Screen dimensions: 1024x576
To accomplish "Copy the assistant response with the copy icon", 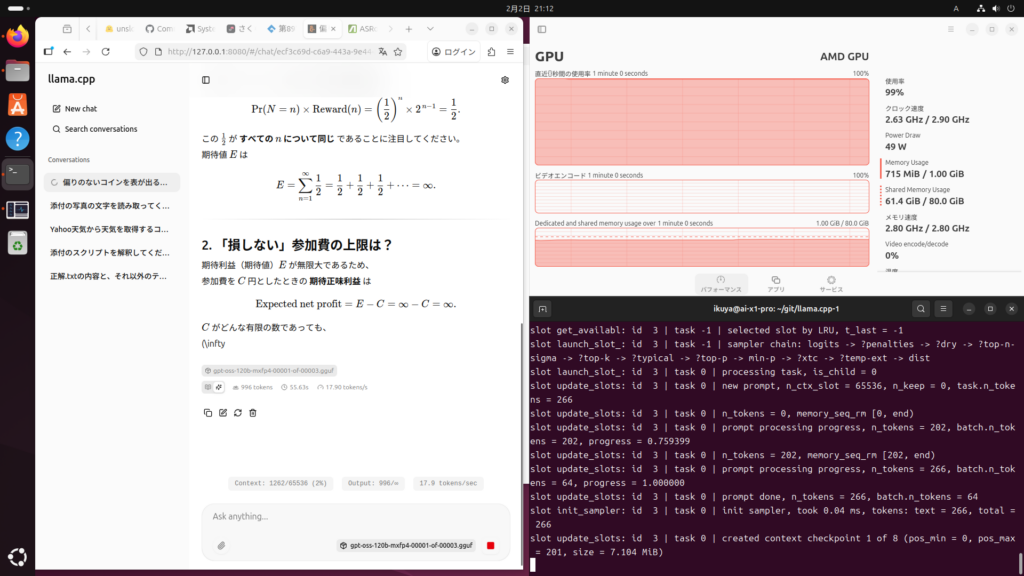I will tap(207, 412).
